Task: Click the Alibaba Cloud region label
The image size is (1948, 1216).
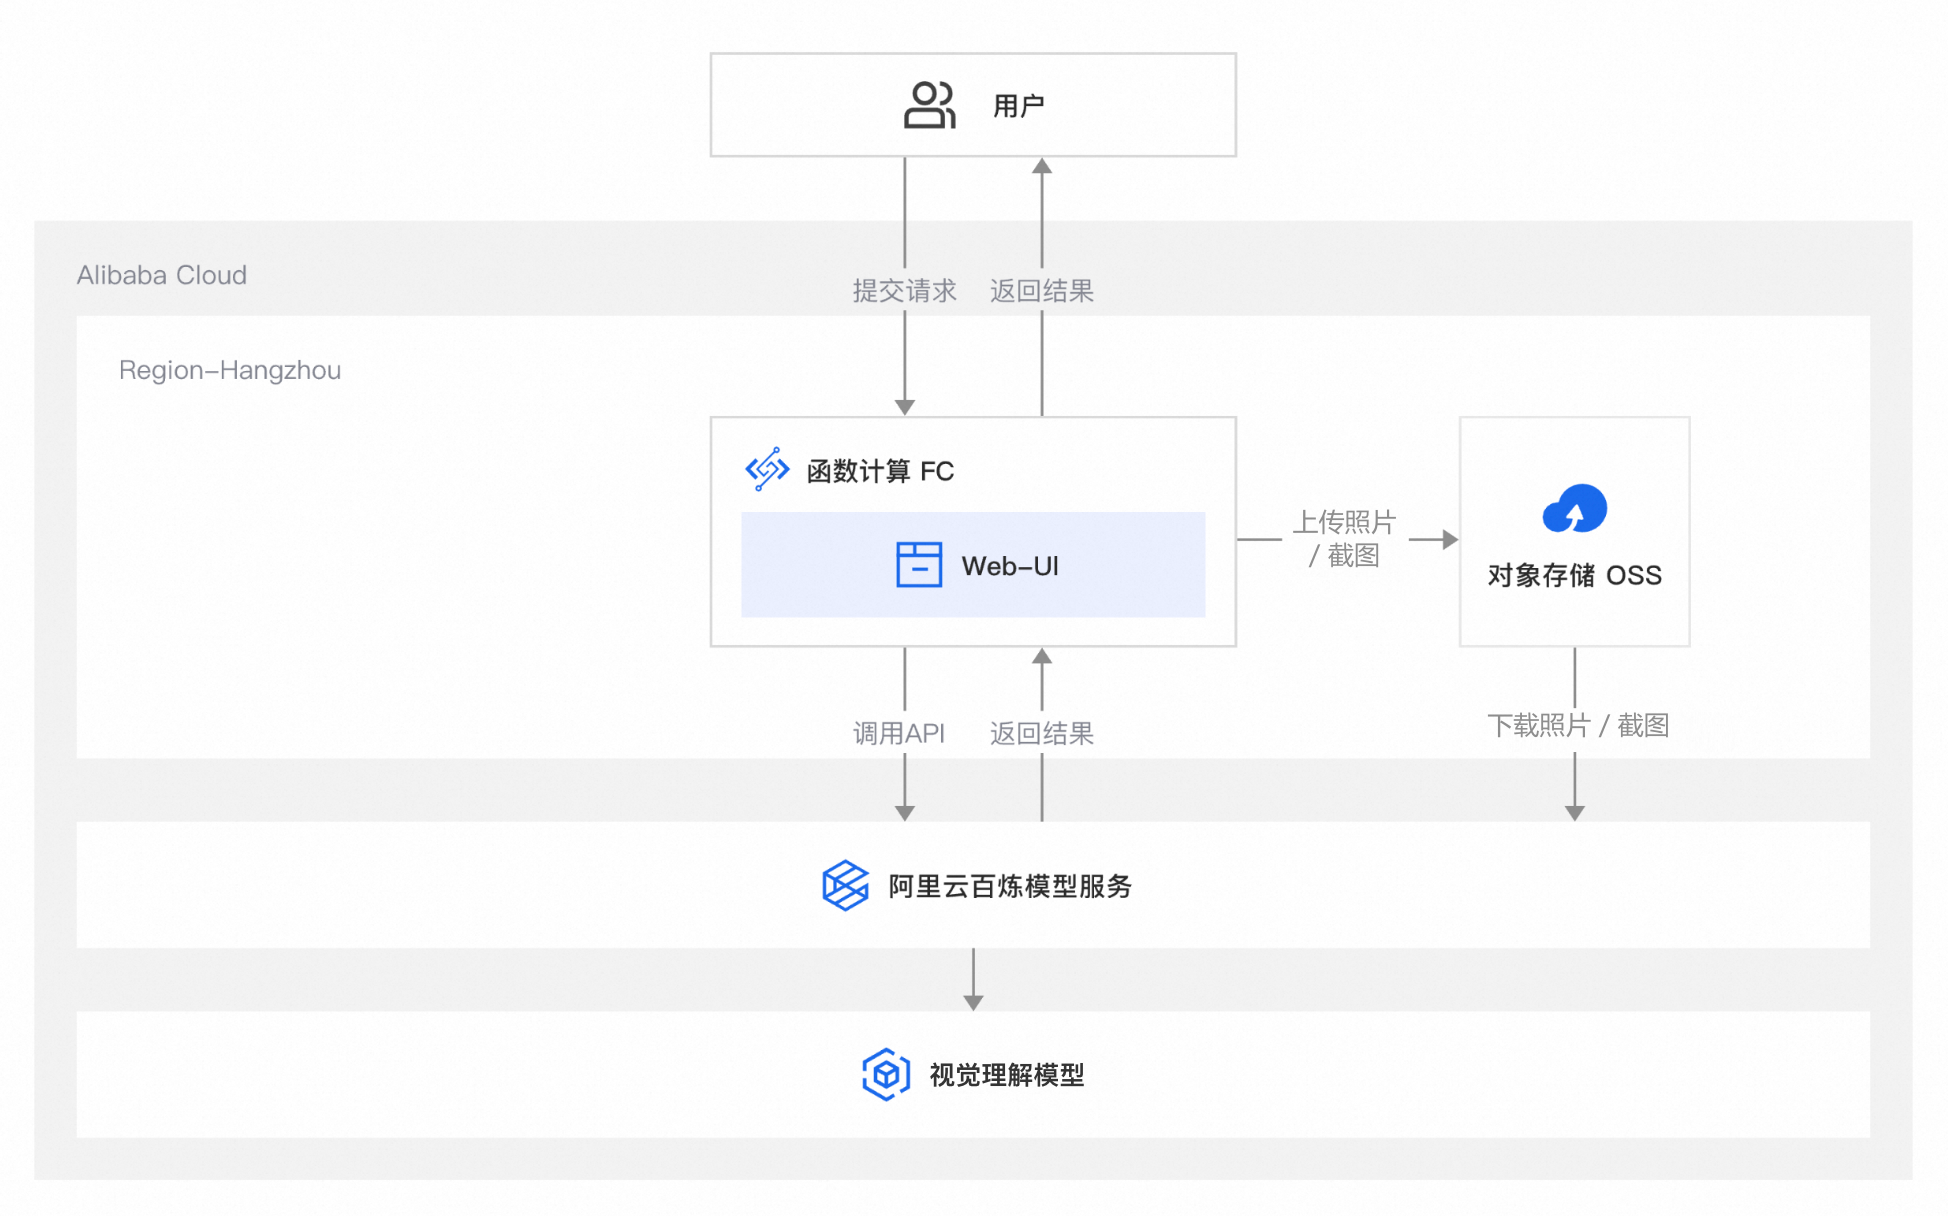Action: [162, 275]
